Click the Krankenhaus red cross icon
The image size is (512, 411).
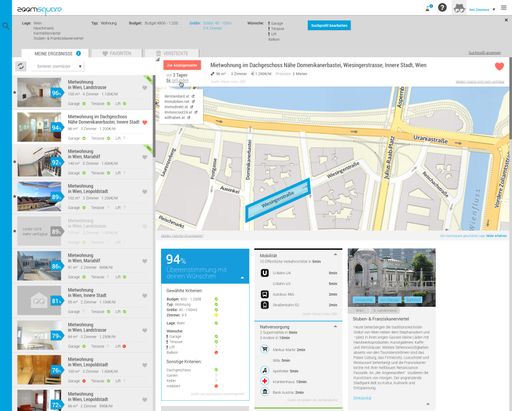pyautogui.click(x=265, y=381)
